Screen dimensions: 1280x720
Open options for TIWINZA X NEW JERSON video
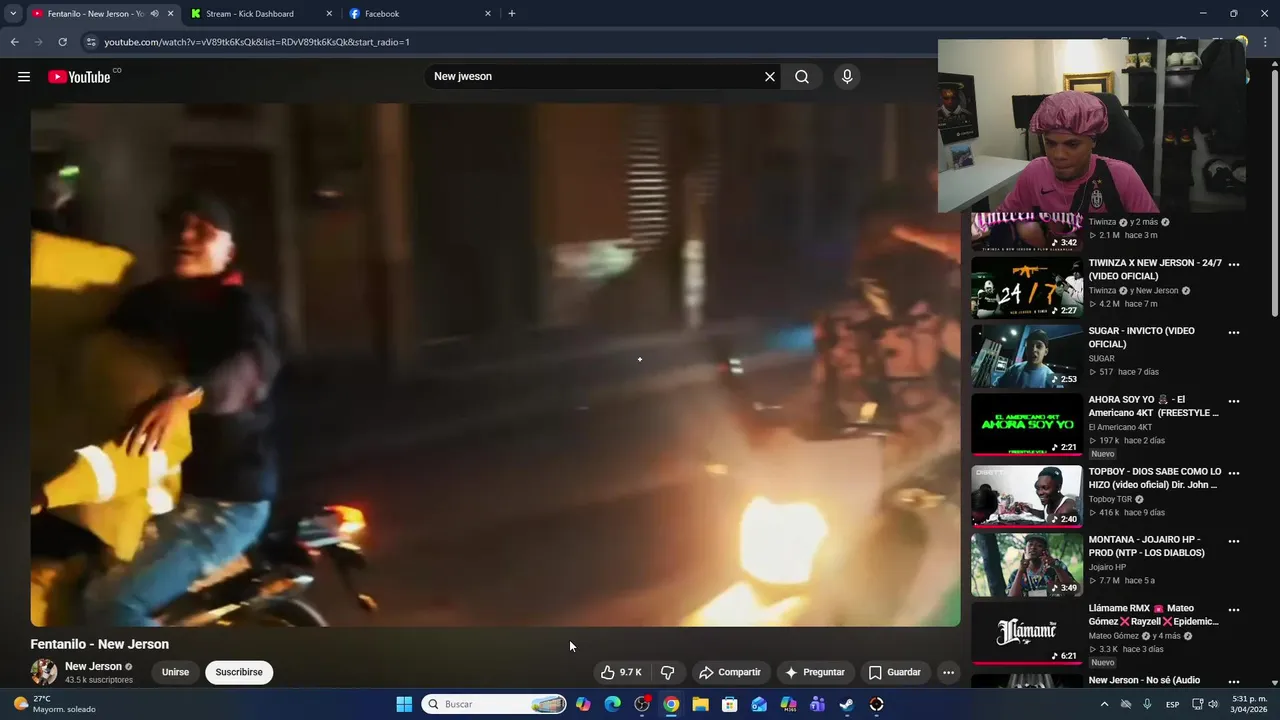[1234, 264]
